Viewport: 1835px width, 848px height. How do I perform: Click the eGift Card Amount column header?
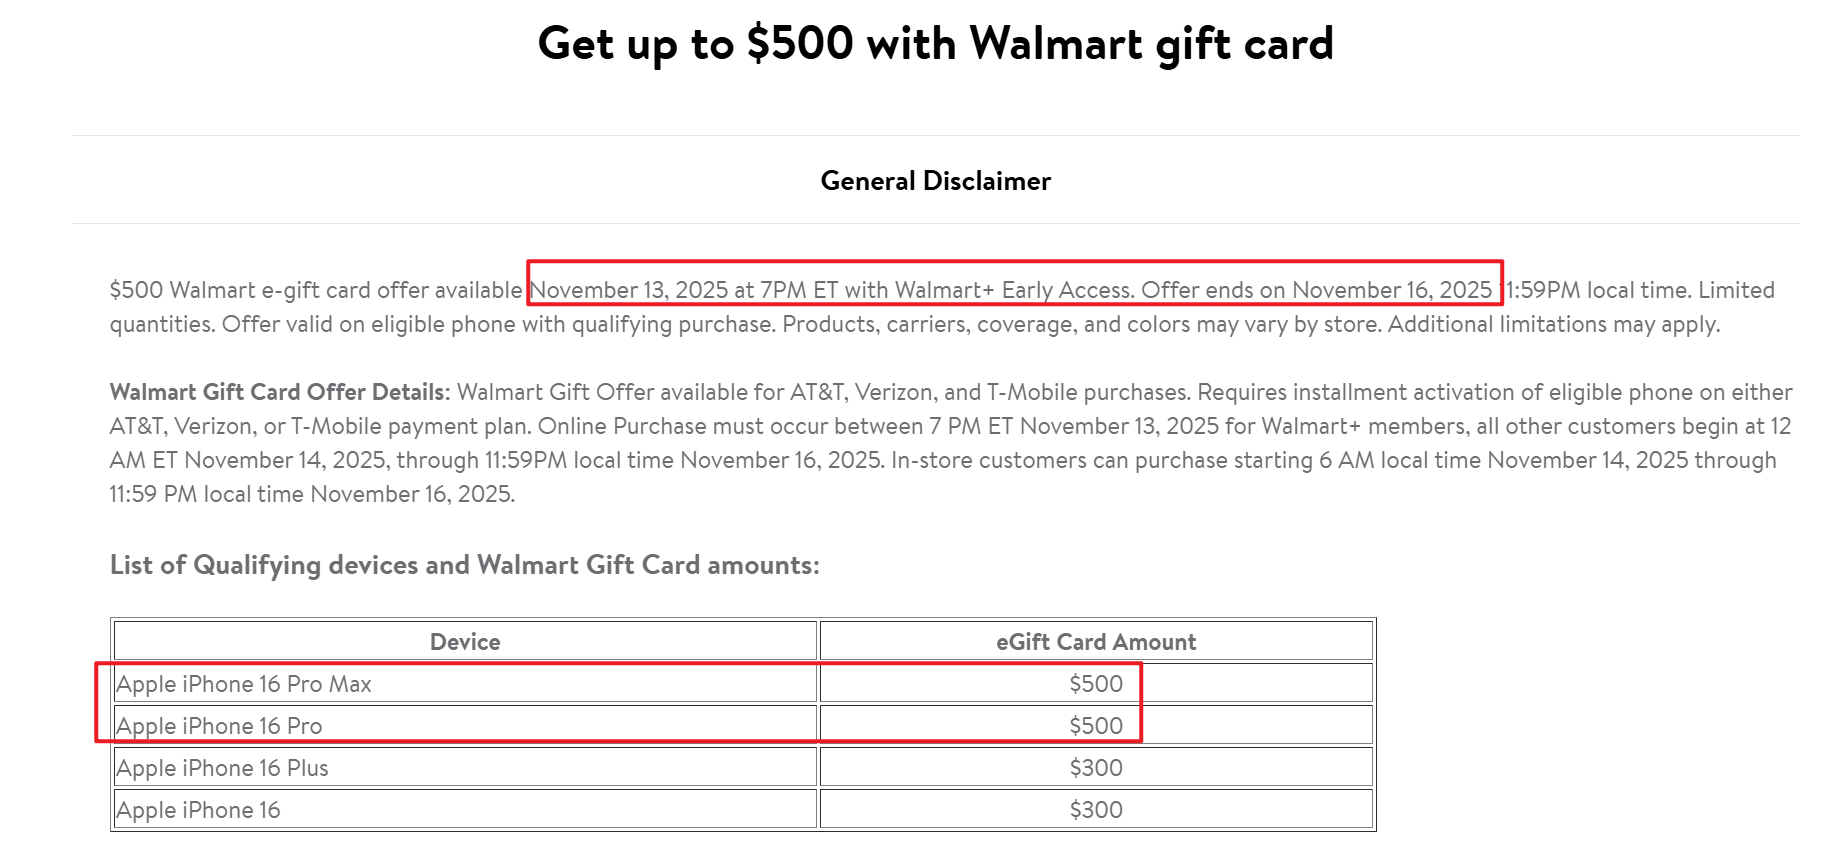point(1096,642)
